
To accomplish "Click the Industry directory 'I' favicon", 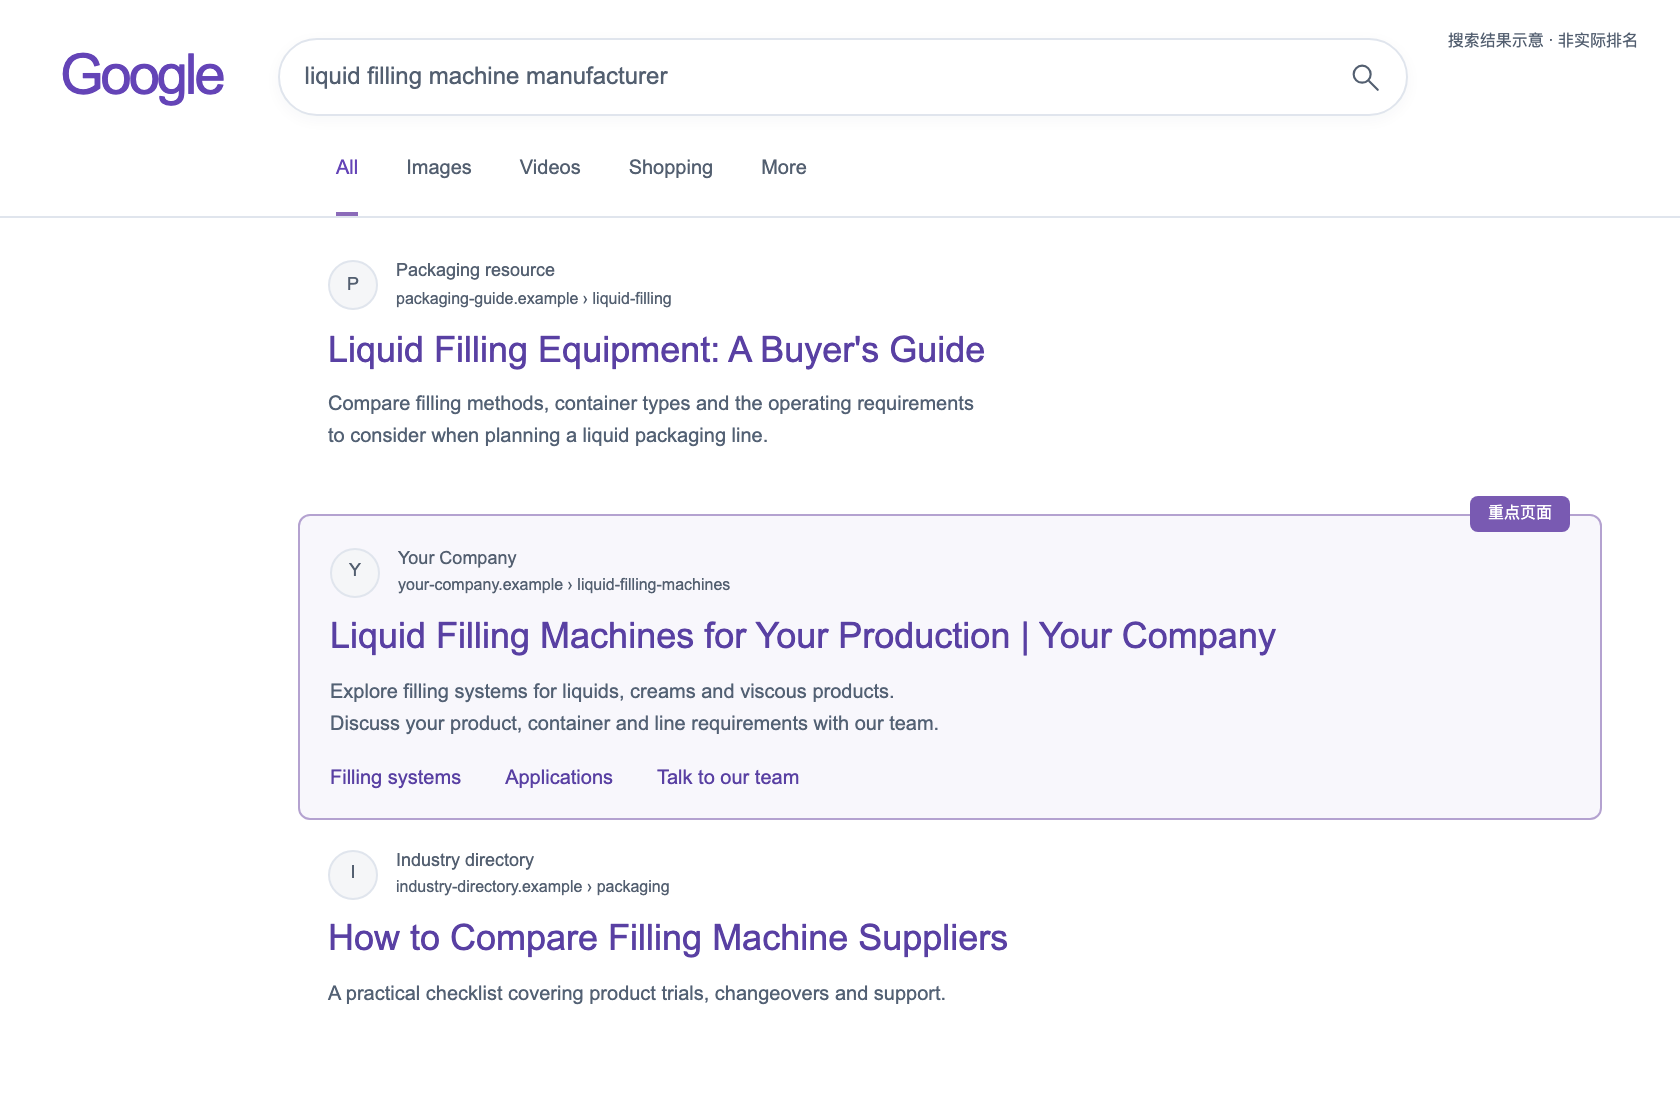I will [353, 874].
